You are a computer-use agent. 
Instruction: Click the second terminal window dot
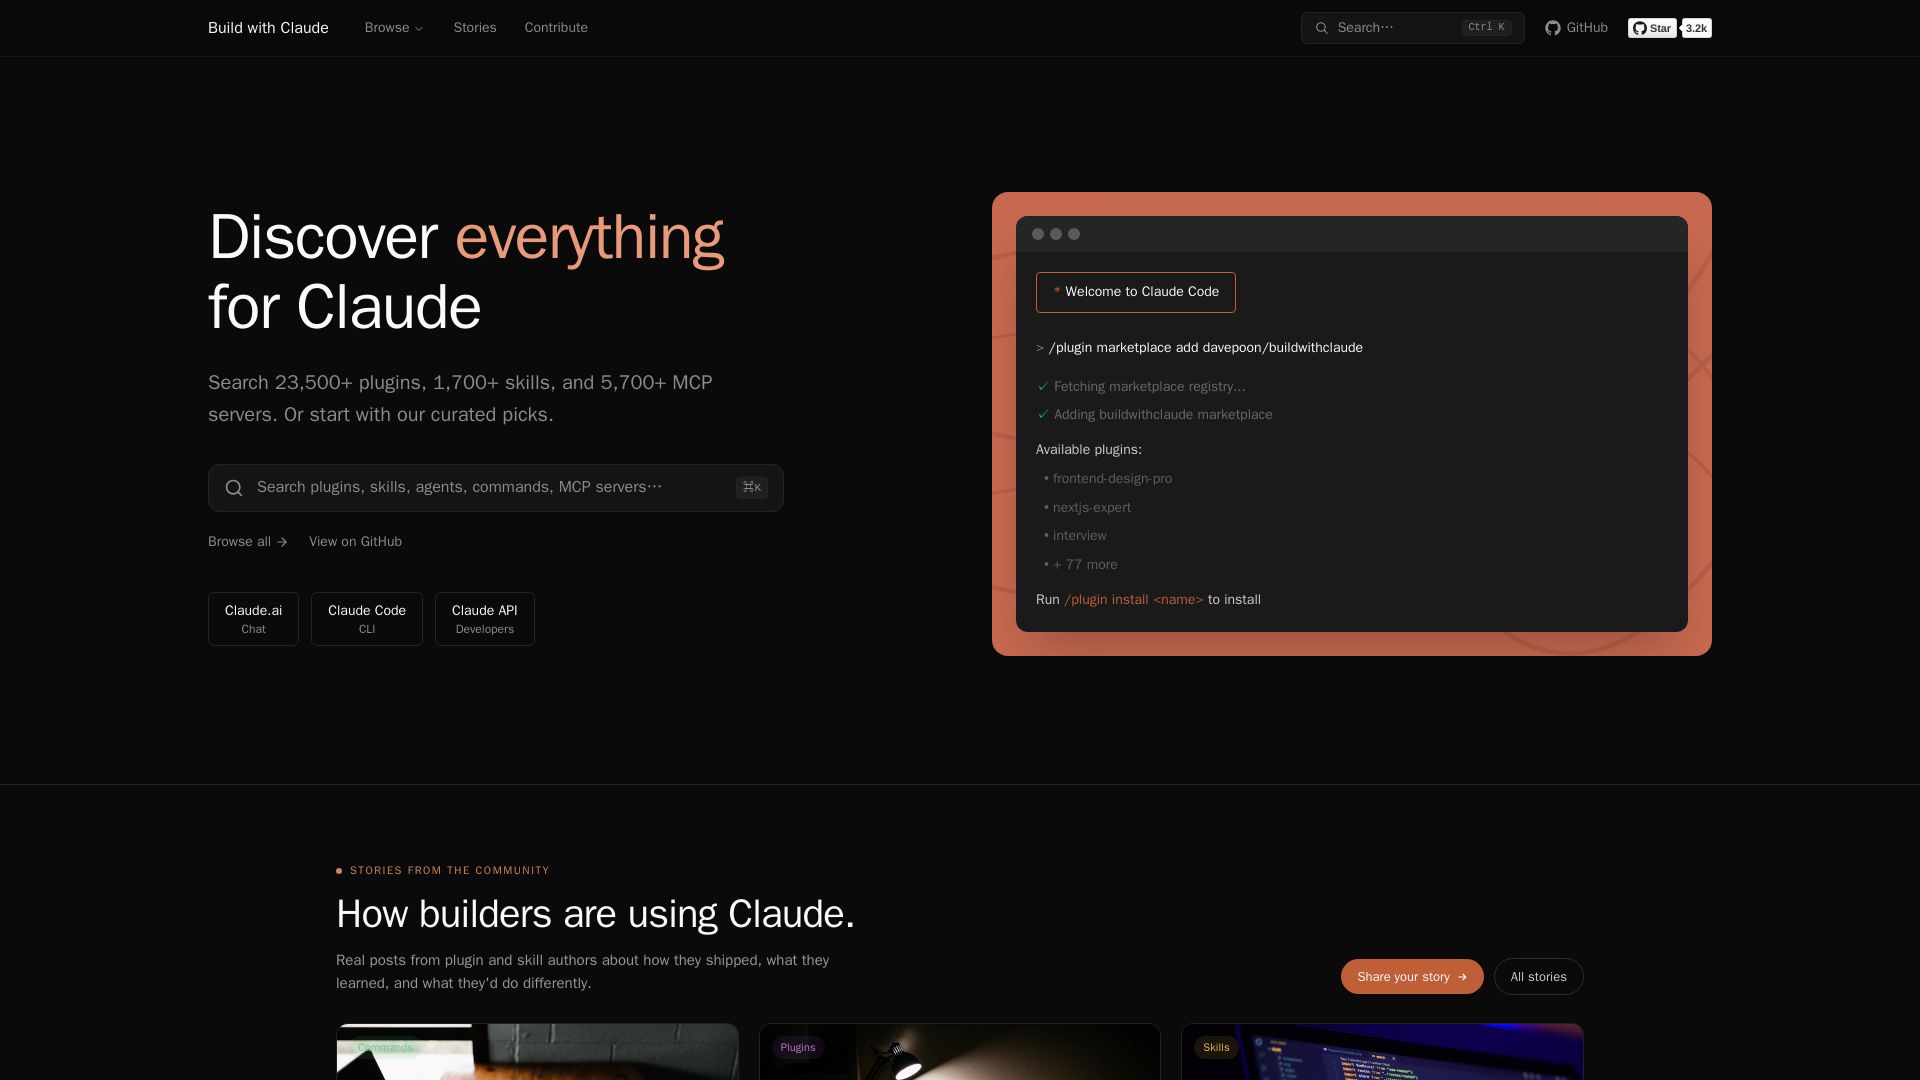coord(1056,234)
